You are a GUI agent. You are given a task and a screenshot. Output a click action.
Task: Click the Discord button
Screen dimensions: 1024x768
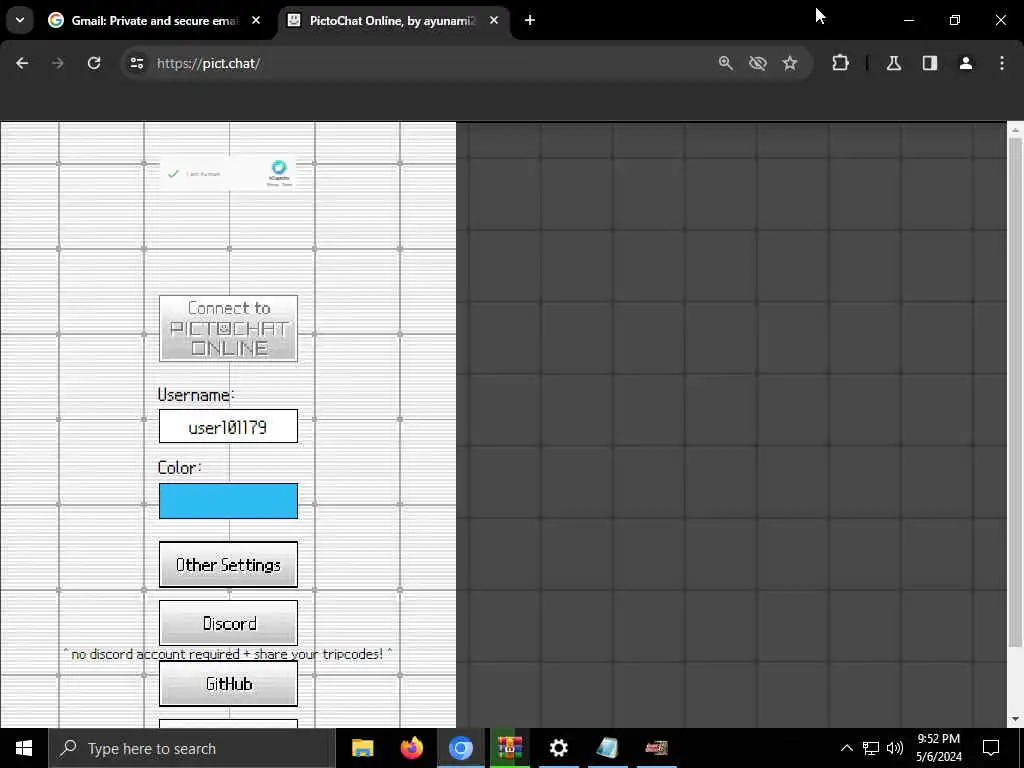(x=229, y=623)
